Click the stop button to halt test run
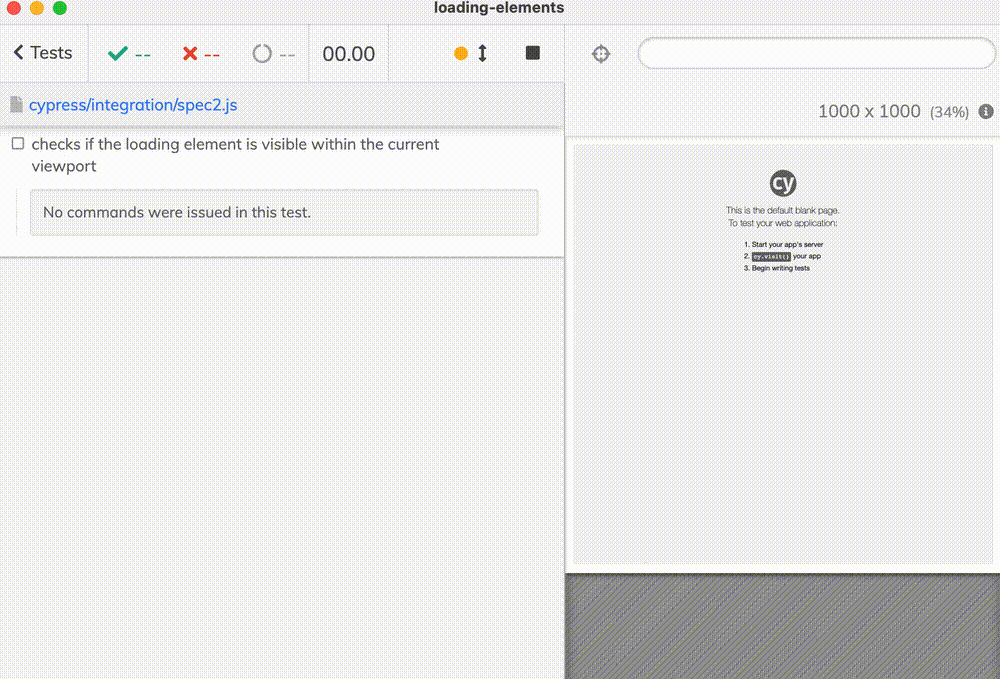 point(533,52)
